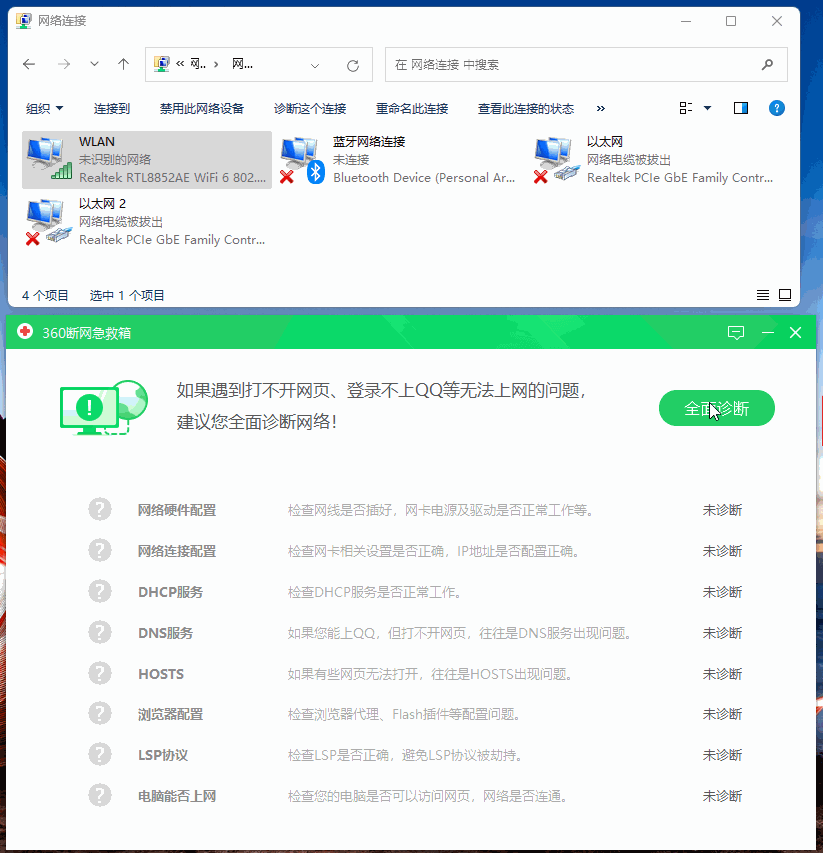Click the status icon for DHCP服务
The image size is (823, 853).
coord(100,591)
